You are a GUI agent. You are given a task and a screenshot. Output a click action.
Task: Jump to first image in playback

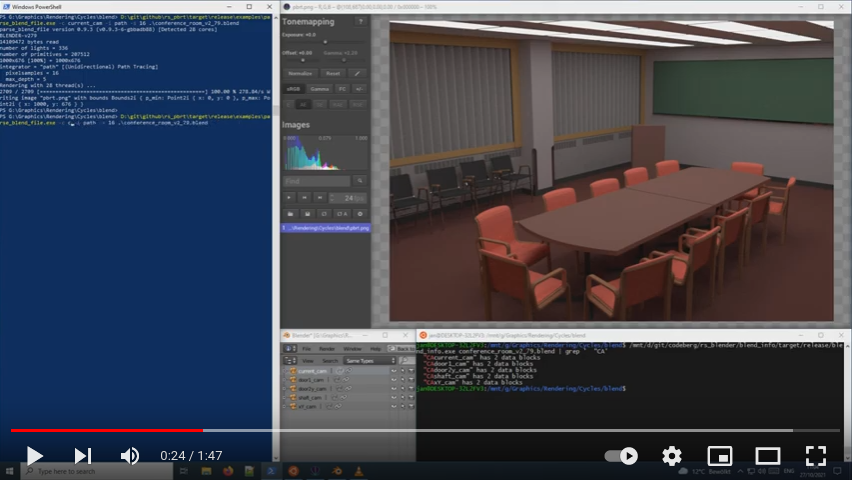(305, 198)
